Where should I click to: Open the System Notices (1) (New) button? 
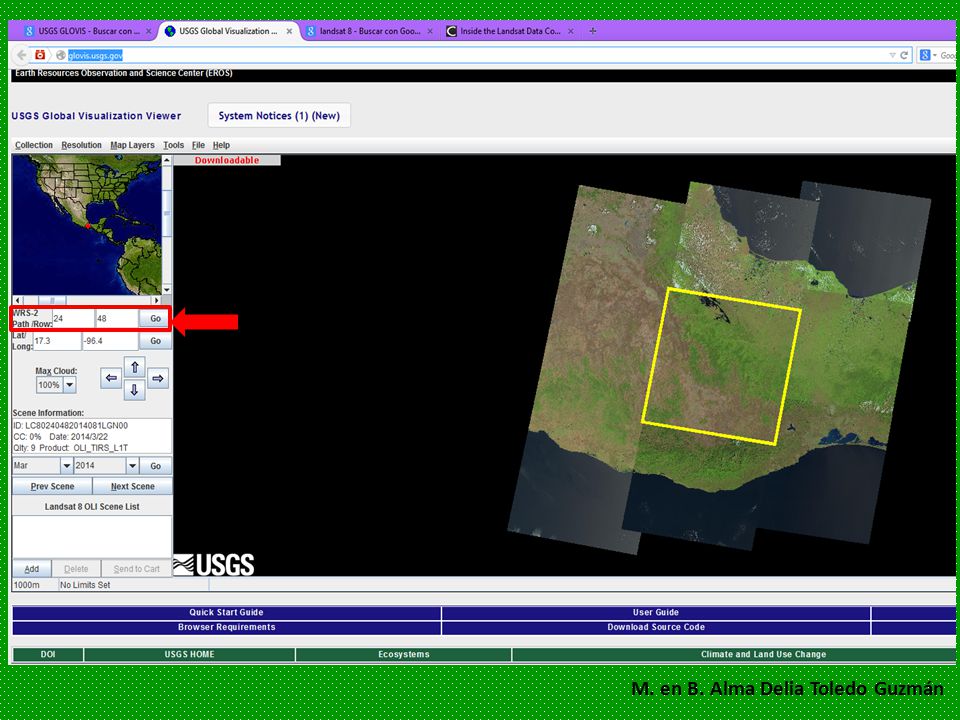tap(279, 116)
